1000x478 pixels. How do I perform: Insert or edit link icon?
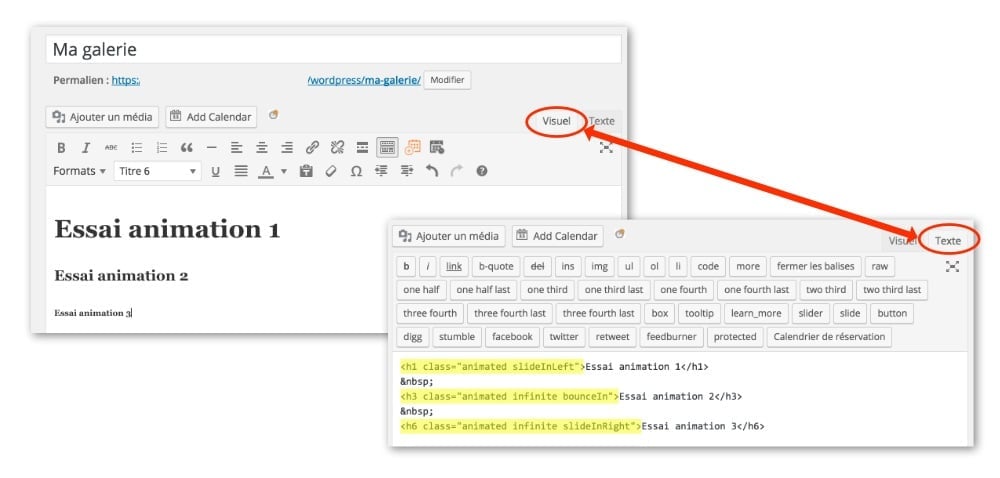[312, 148]
